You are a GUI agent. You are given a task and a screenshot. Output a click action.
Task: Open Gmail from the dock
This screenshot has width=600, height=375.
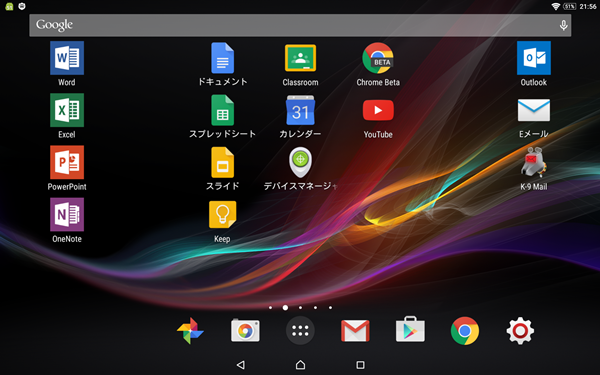pos(355,331)
